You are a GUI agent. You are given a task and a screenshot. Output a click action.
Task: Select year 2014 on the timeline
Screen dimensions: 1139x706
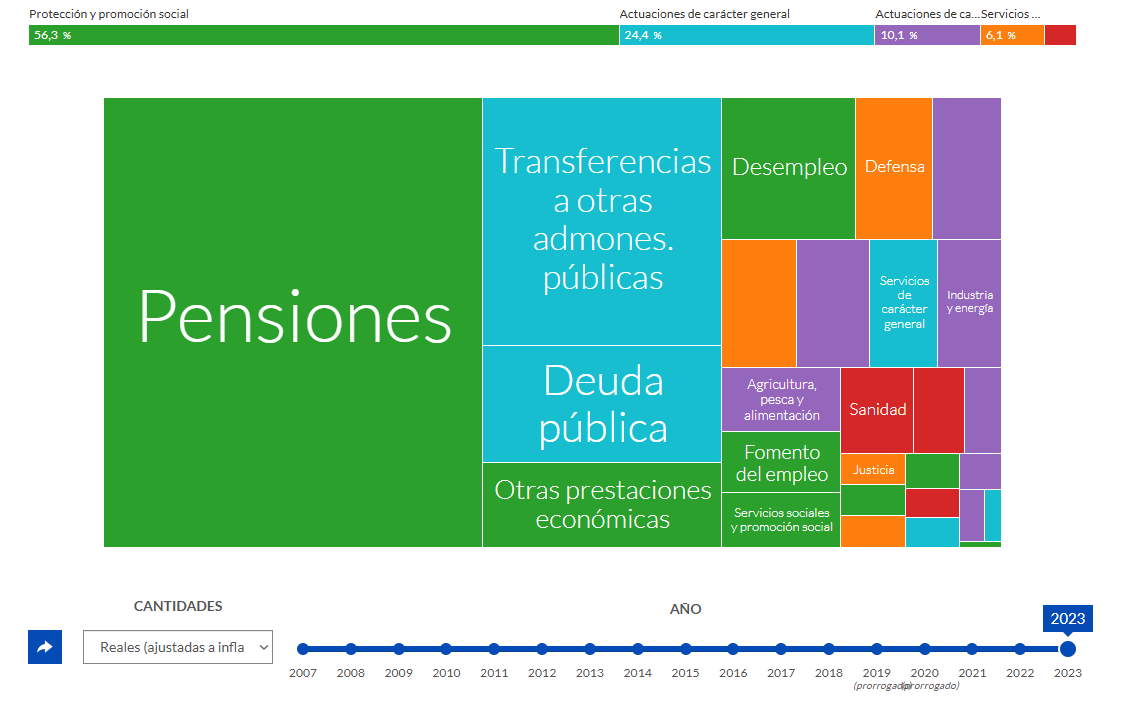tap(638, 649)
